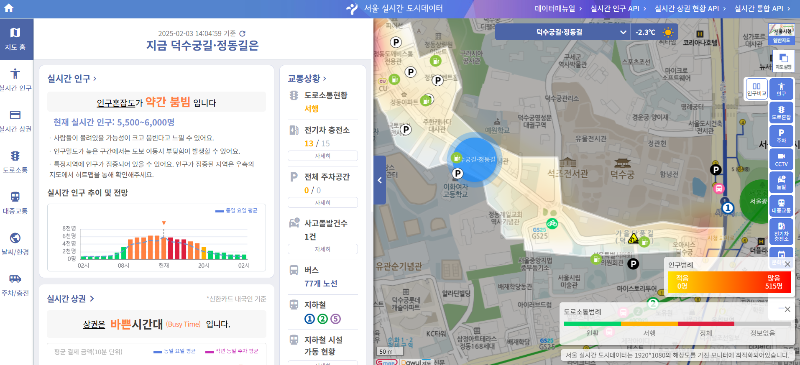800x365 pixels.
Task: Click the 인구혼잡도 underlined link
Action: [116, 103]
